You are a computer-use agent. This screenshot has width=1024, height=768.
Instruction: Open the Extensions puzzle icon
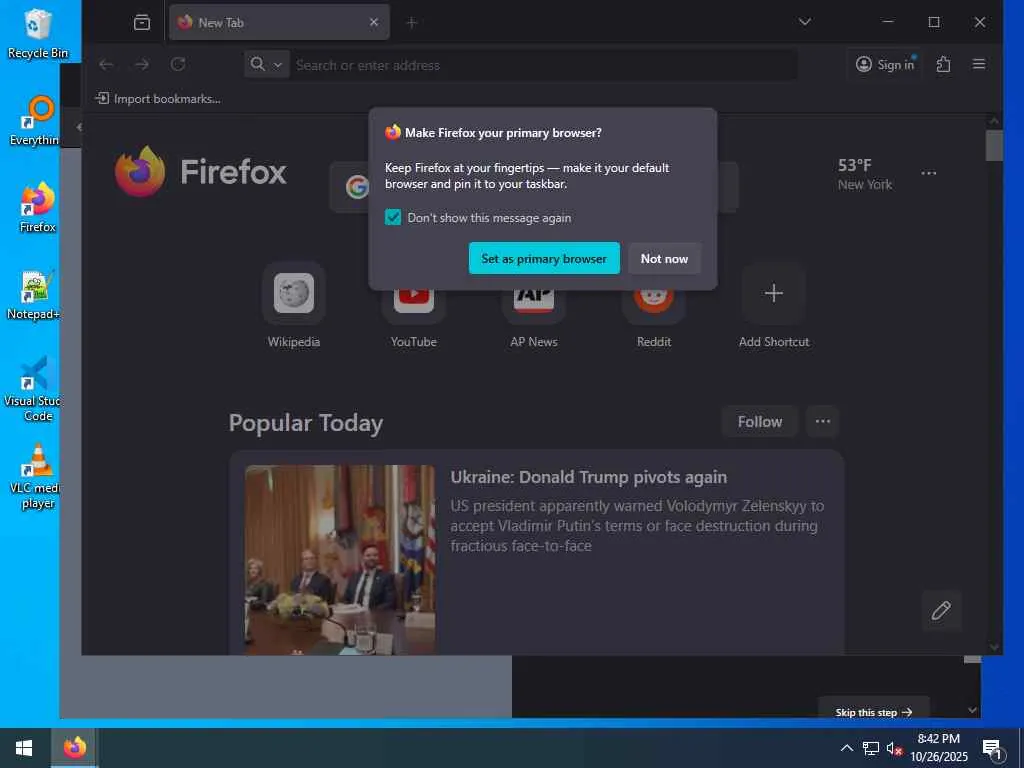[x=943, y=64]
